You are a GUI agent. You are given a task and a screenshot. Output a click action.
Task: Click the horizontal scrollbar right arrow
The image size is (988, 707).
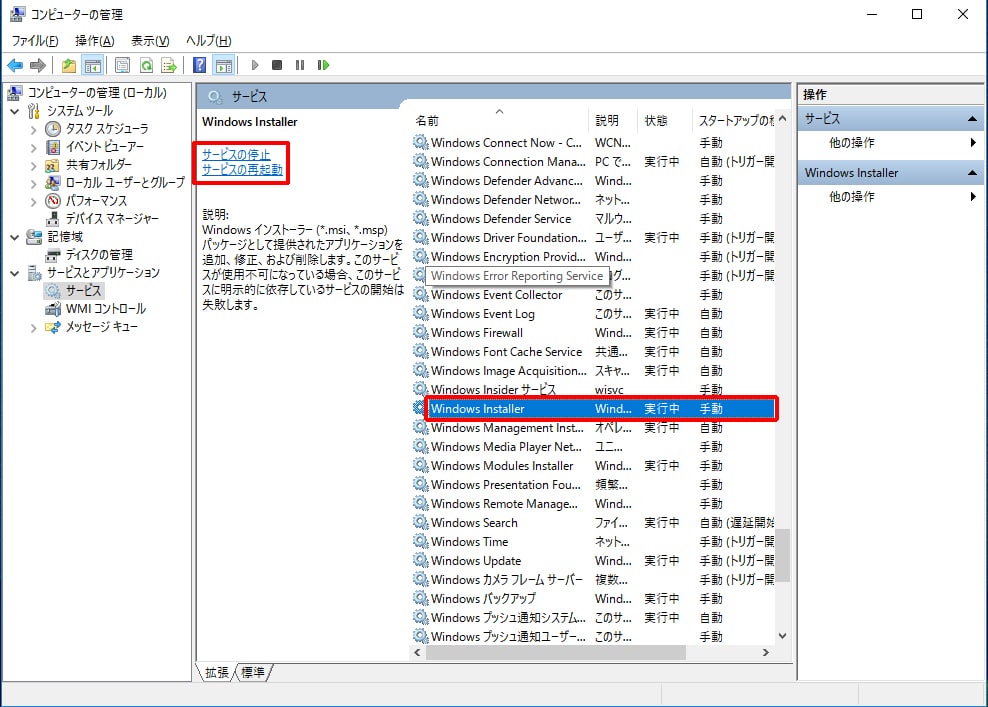point(766,652)
